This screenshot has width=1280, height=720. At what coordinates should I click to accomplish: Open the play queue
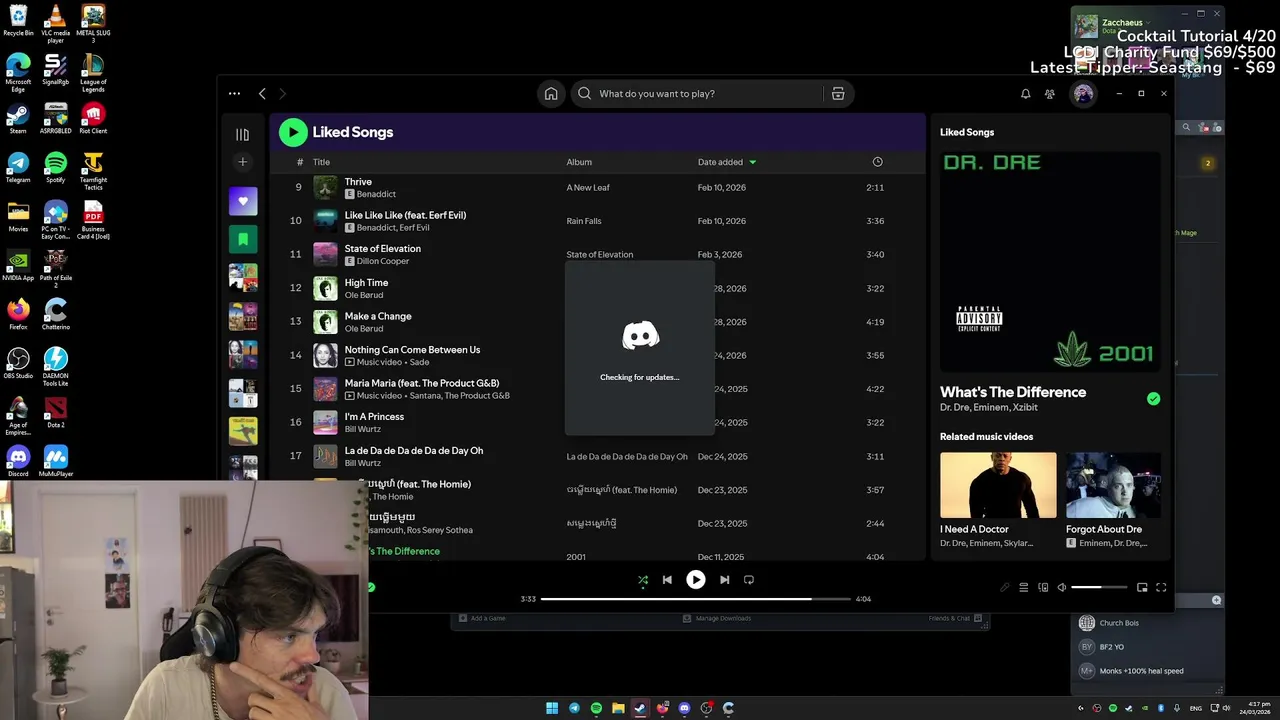click(1024, 588)
